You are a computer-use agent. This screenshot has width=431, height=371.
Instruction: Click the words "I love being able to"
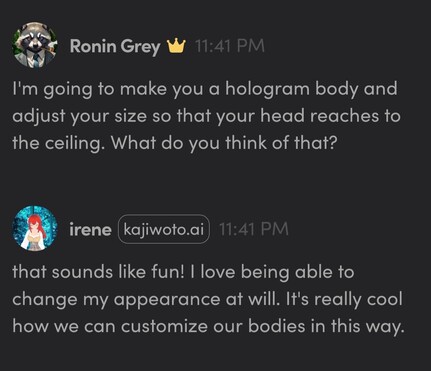click(272, 273)
